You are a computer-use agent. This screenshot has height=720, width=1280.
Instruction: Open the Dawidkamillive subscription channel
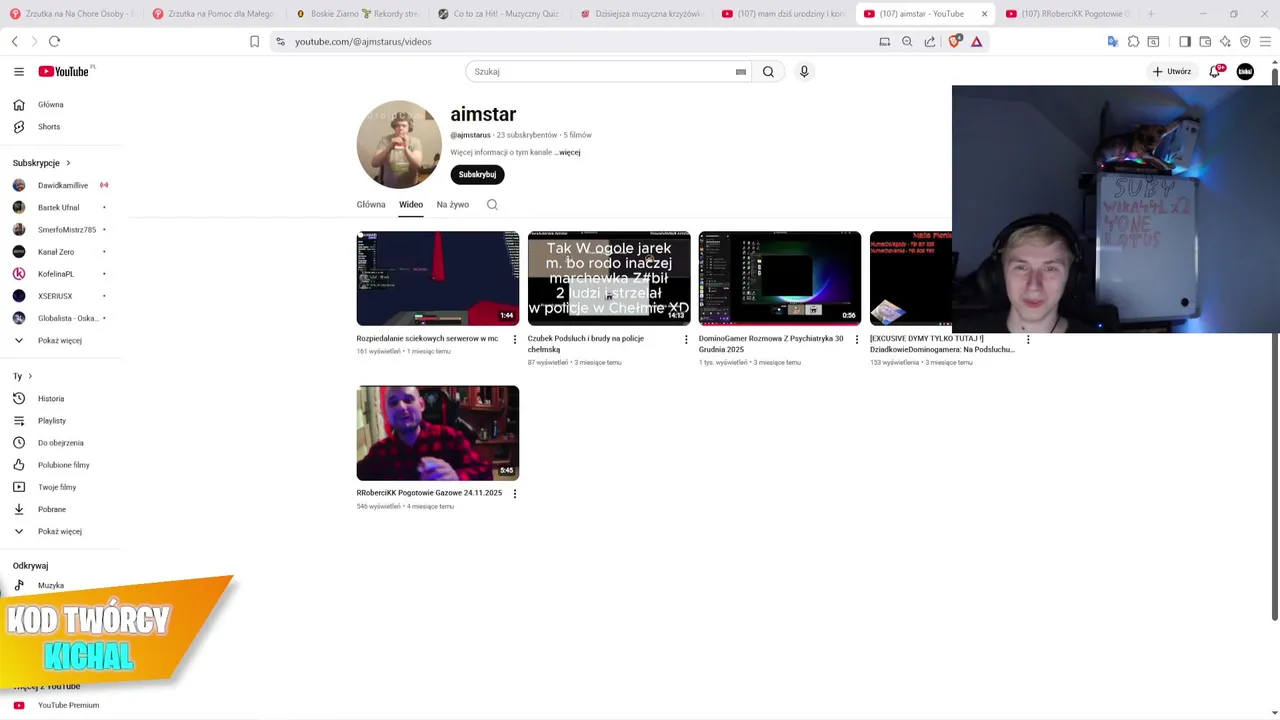coord(60,185)
